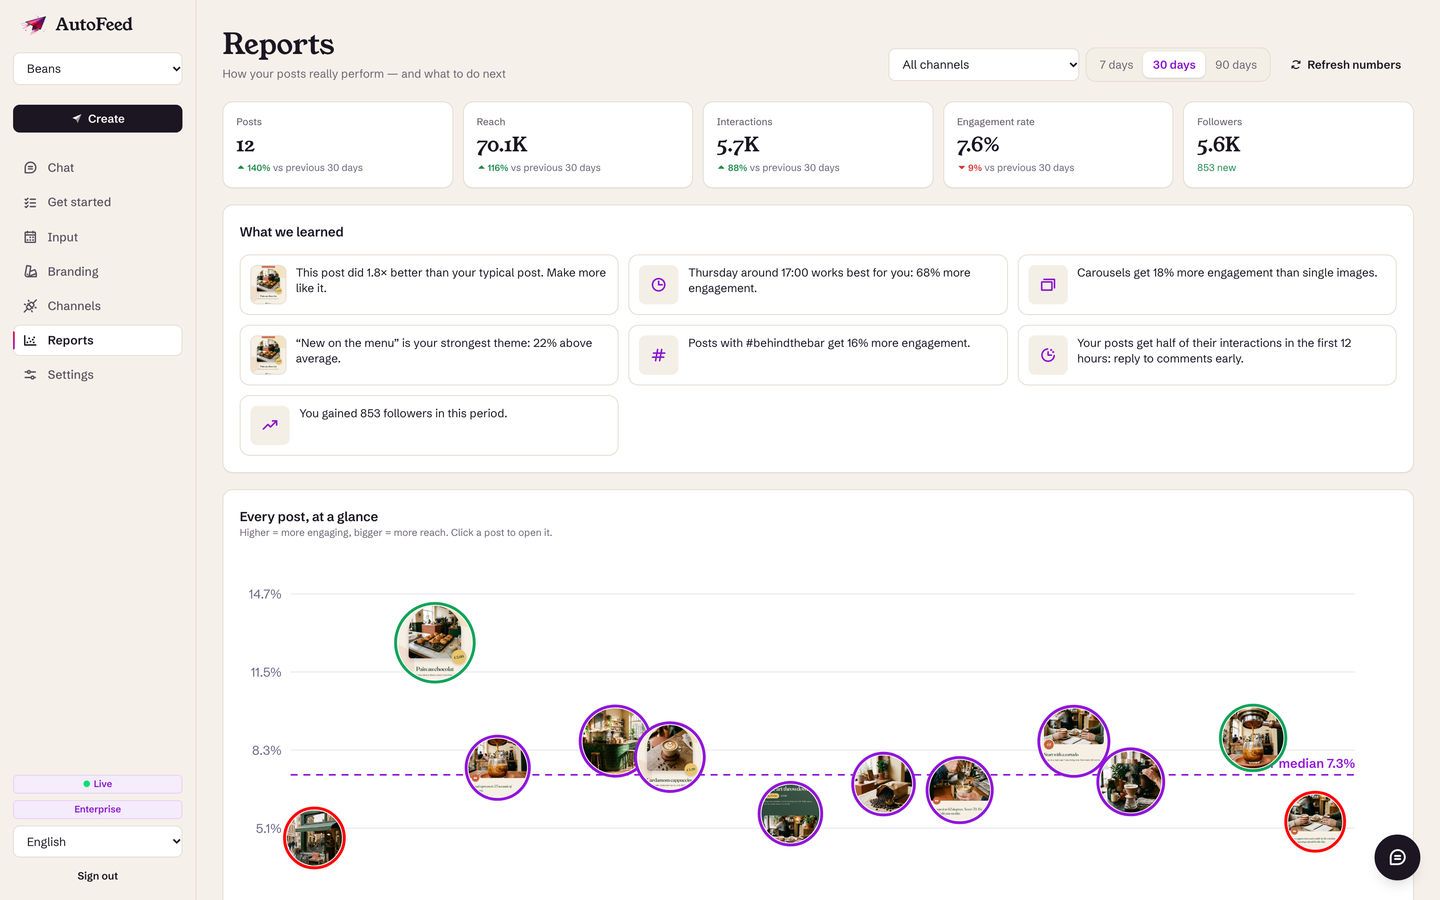Click the Get started checklist icon

[x=30, y=202]
